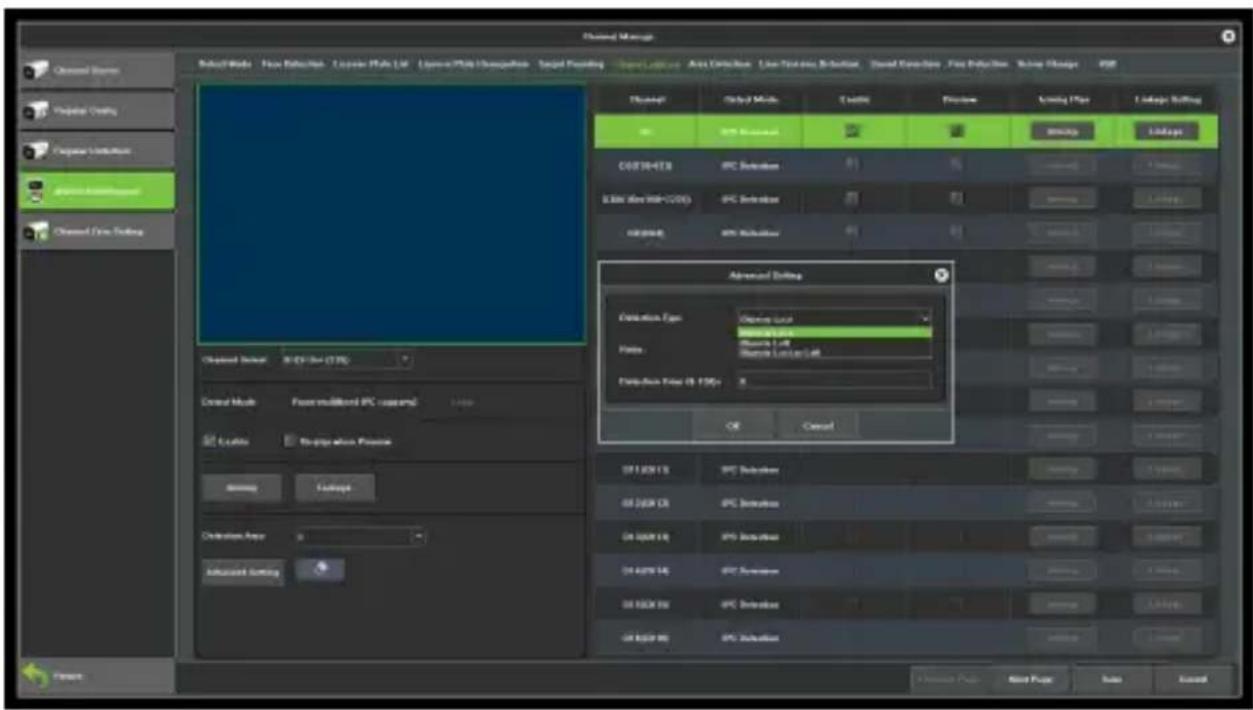Image resolution: width=1253 pixels, height=710 pixels.
Task: Choose highlighted Objects Lost option in list
Action: pos(834,332)
